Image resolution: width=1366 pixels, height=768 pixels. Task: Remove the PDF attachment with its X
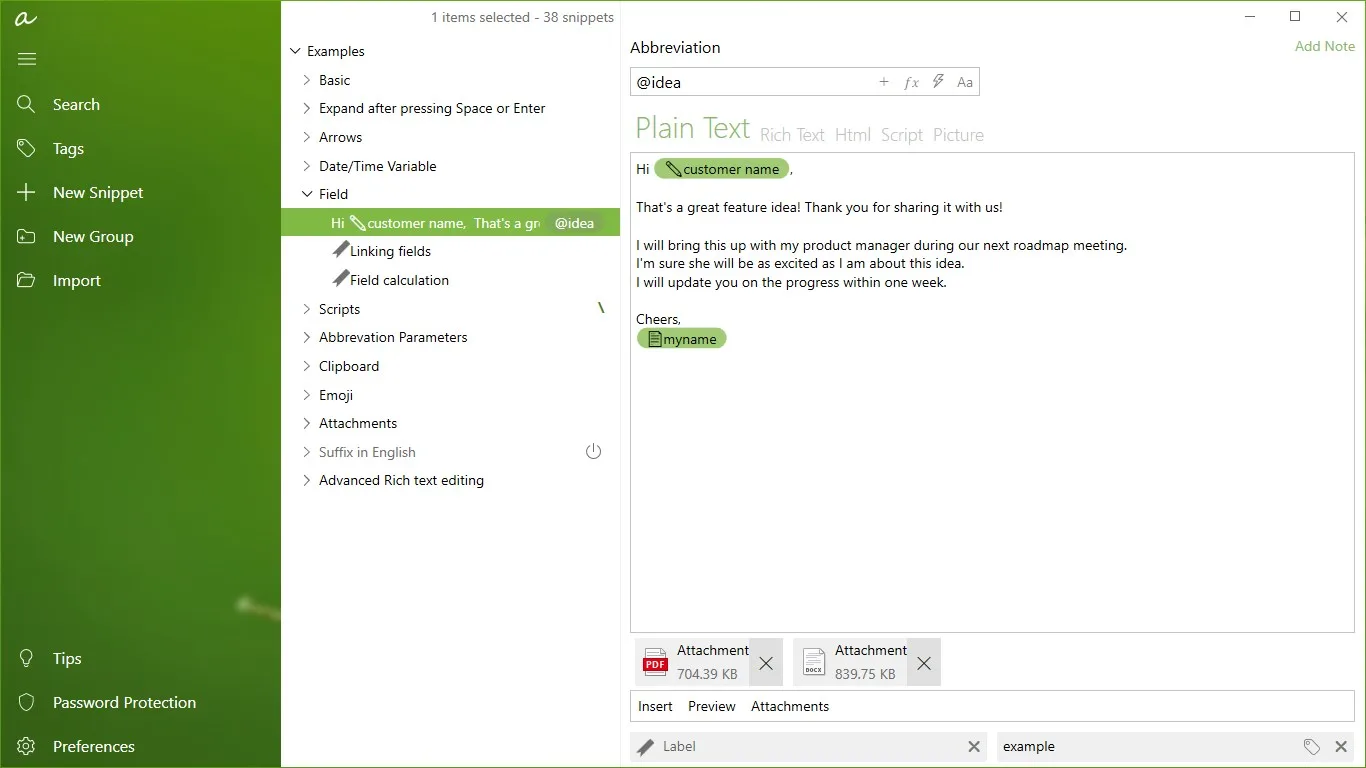tap(766, 663)
